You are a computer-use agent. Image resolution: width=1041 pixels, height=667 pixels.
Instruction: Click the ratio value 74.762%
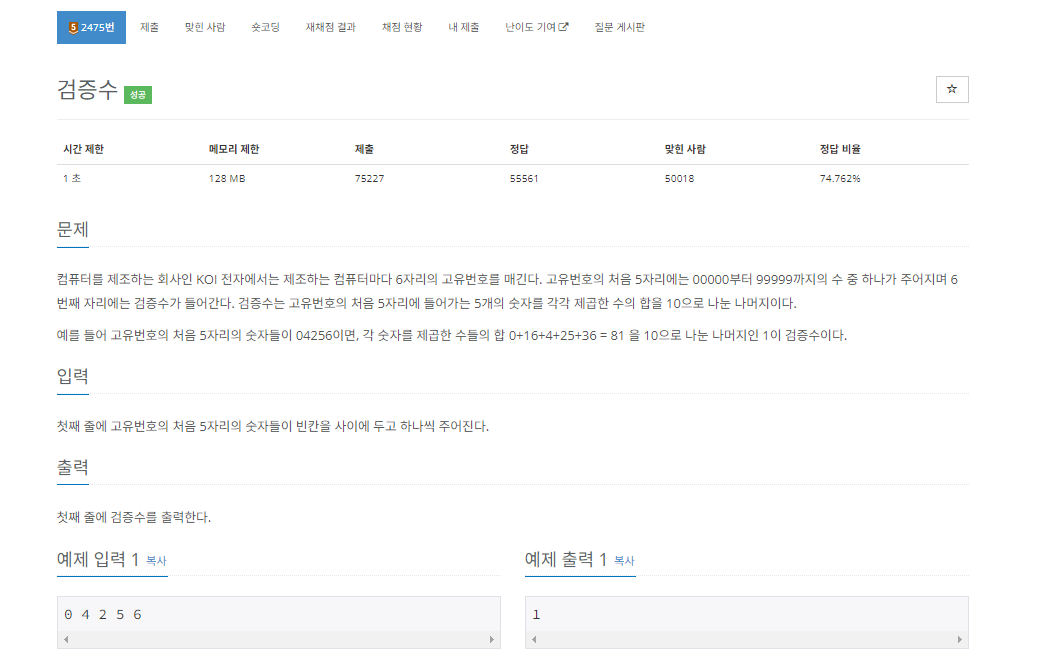click(x=840, y=179)
